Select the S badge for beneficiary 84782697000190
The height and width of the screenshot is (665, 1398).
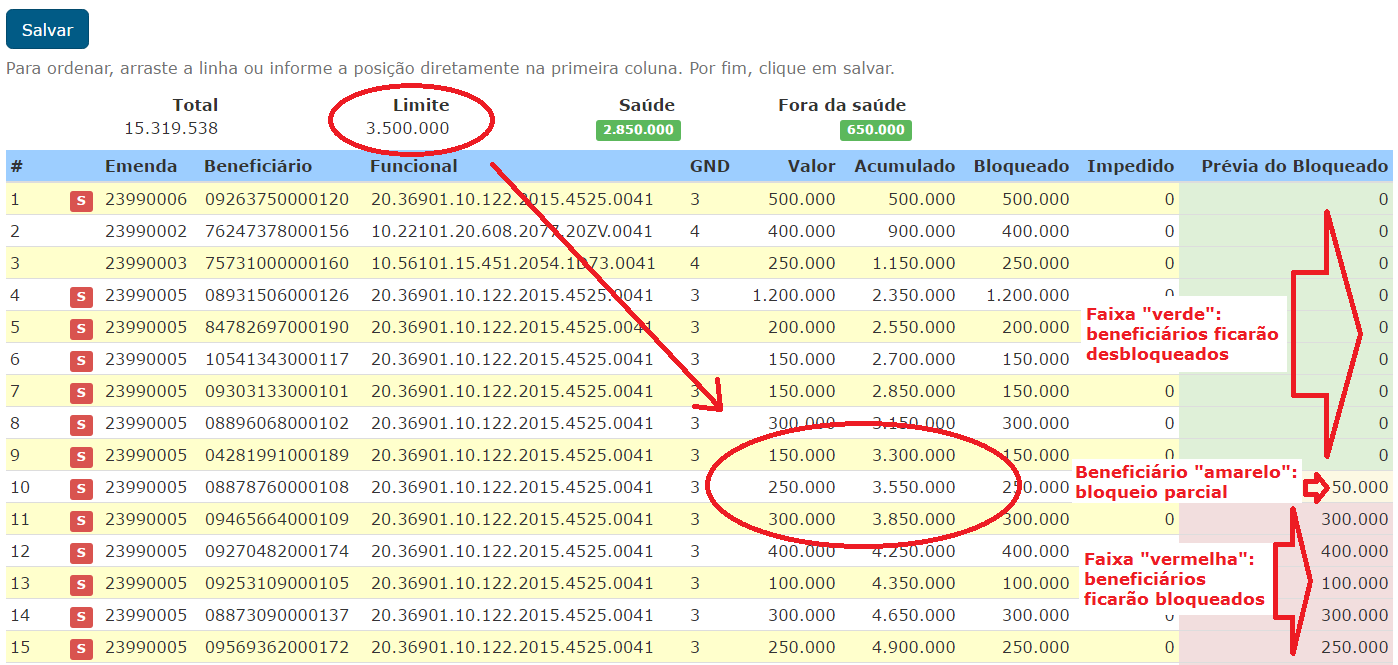(81, 328)
